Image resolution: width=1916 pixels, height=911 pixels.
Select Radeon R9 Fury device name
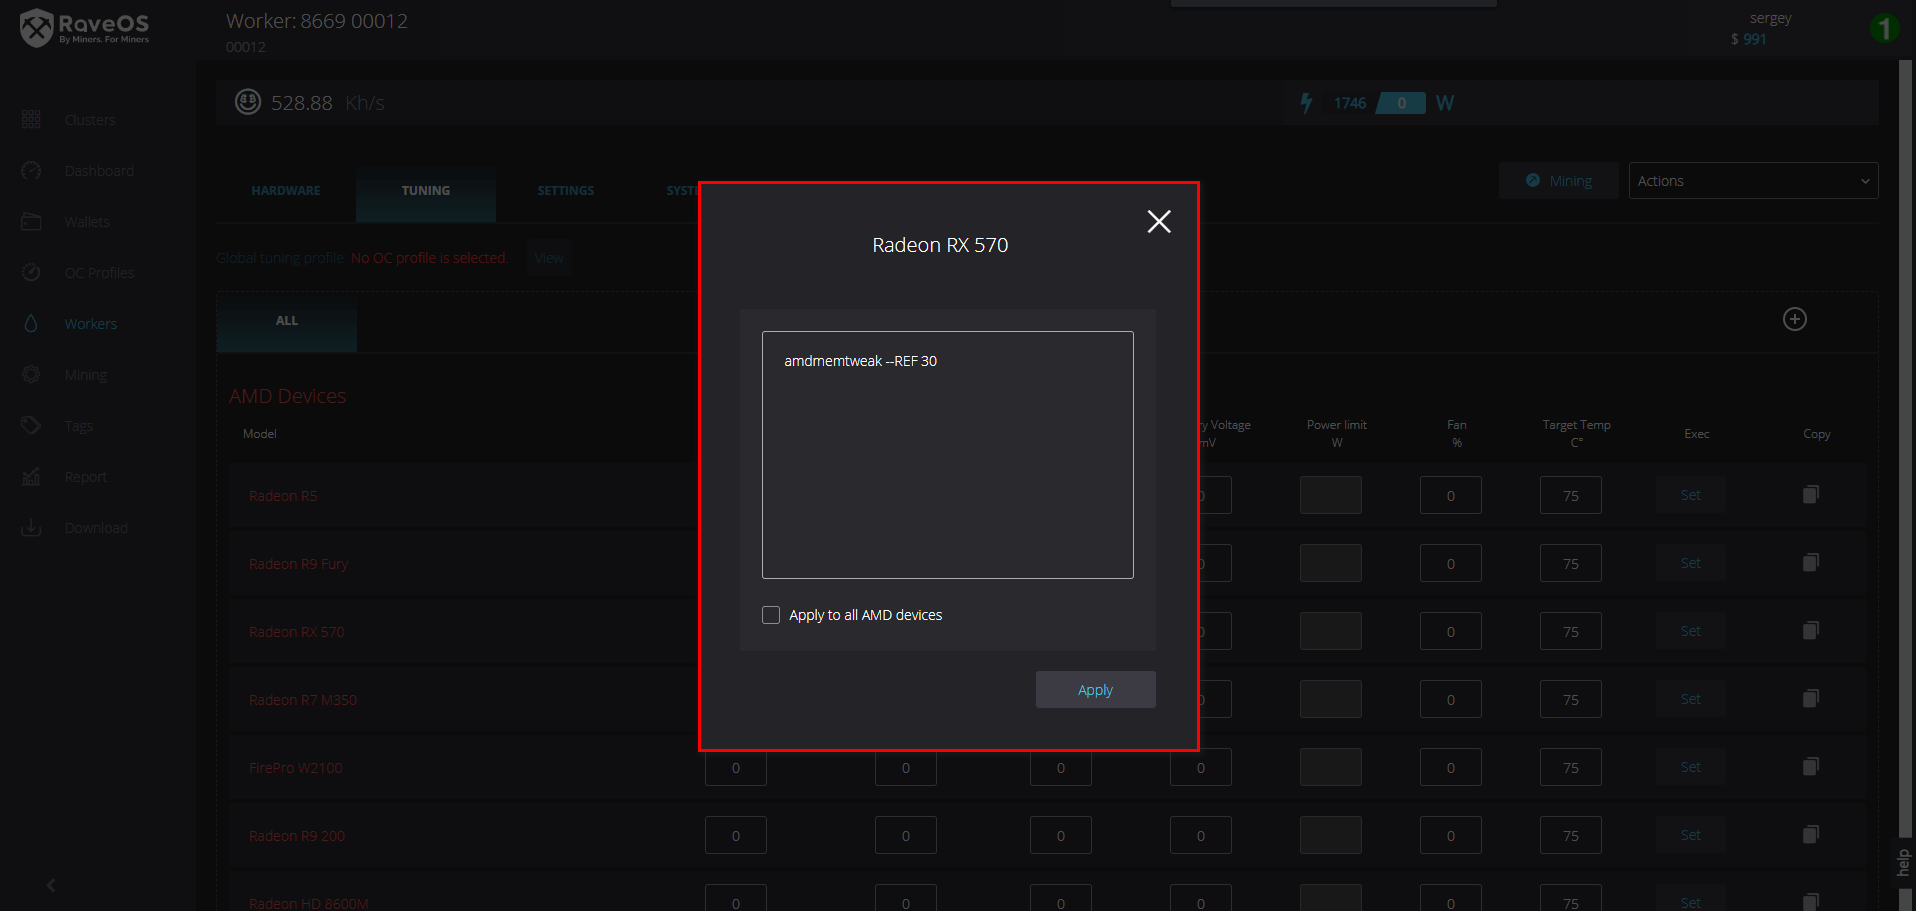tap(298, 564)
